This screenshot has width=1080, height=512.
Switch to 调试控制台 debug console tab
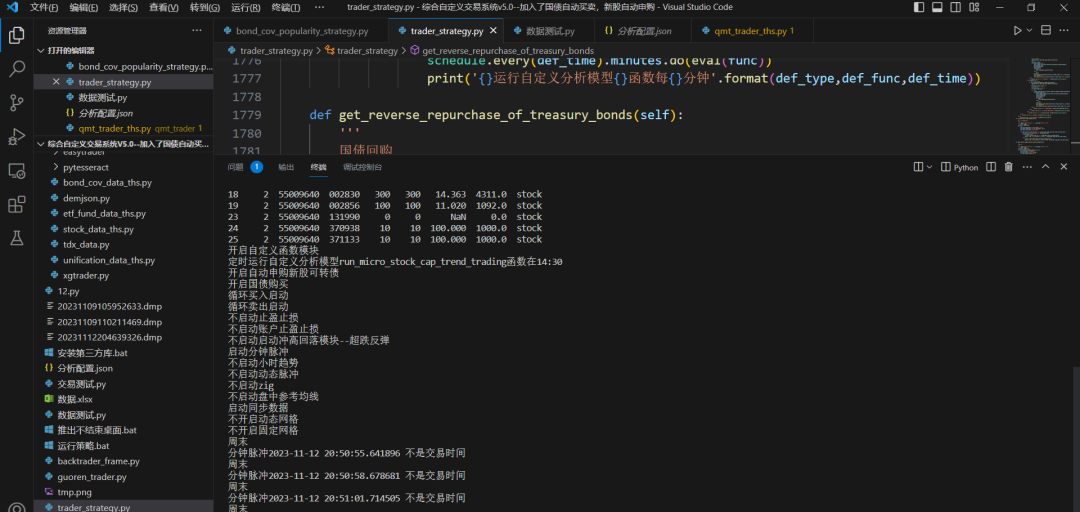click(x=362, y=167)
